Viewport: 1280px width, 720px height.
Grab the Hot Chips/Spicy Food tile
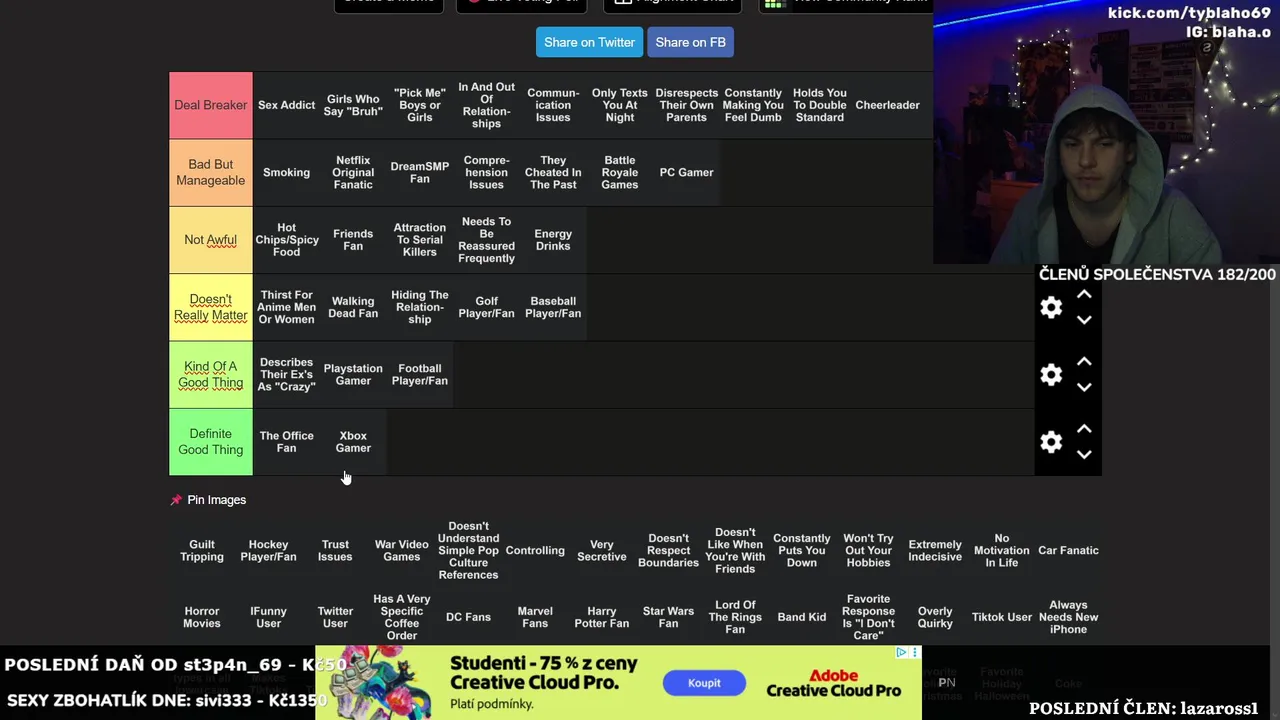286,240
